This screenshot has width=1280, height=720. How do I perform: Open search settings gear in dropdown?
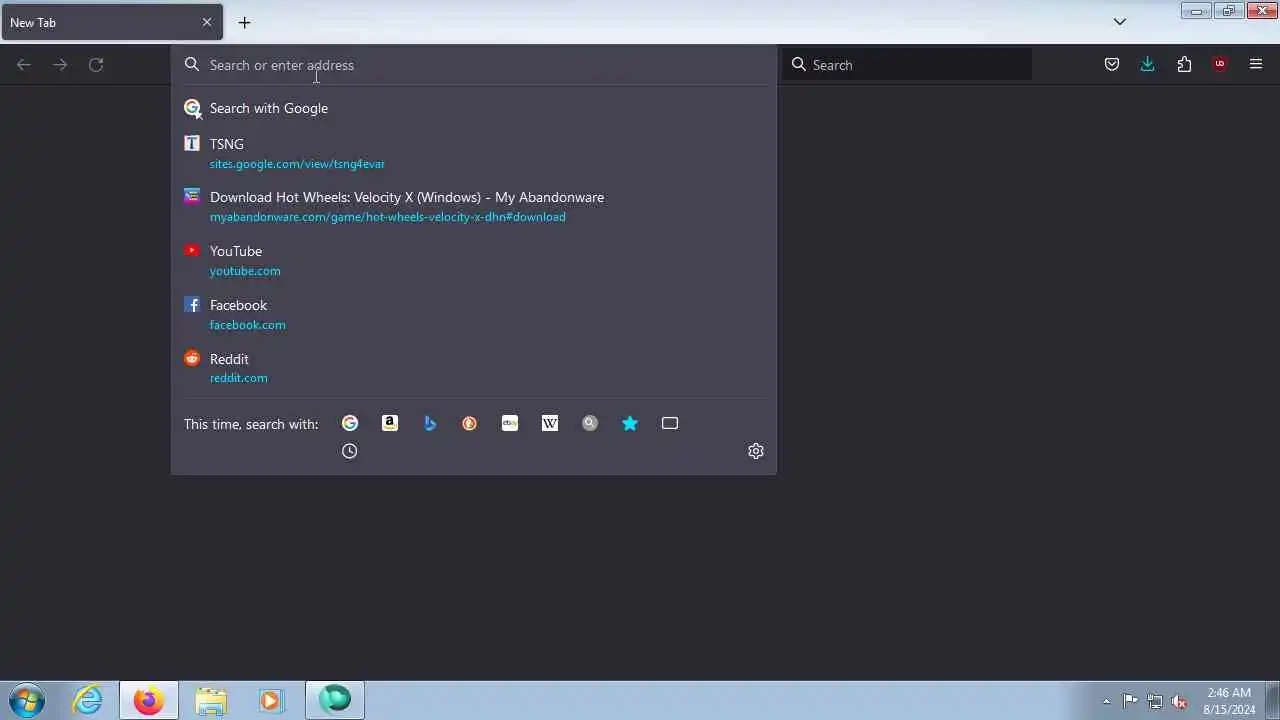pyautogui.click(x=756, y=451)
